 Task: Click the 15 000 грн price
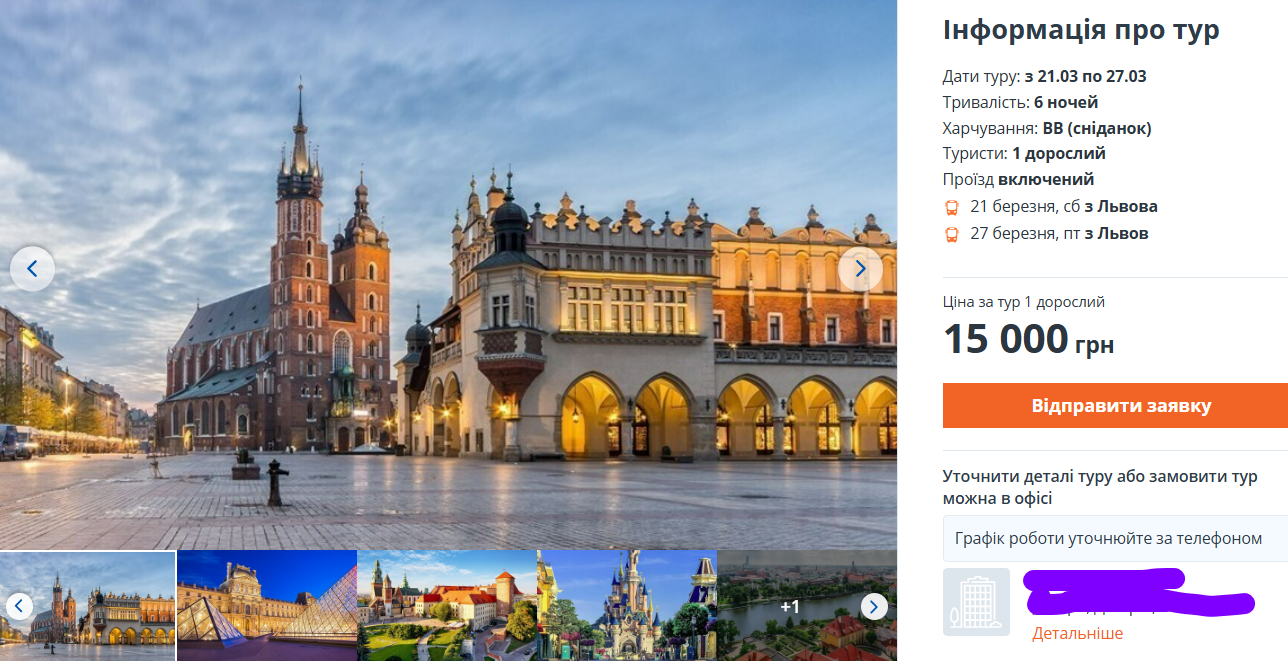tap(1028, 340)
